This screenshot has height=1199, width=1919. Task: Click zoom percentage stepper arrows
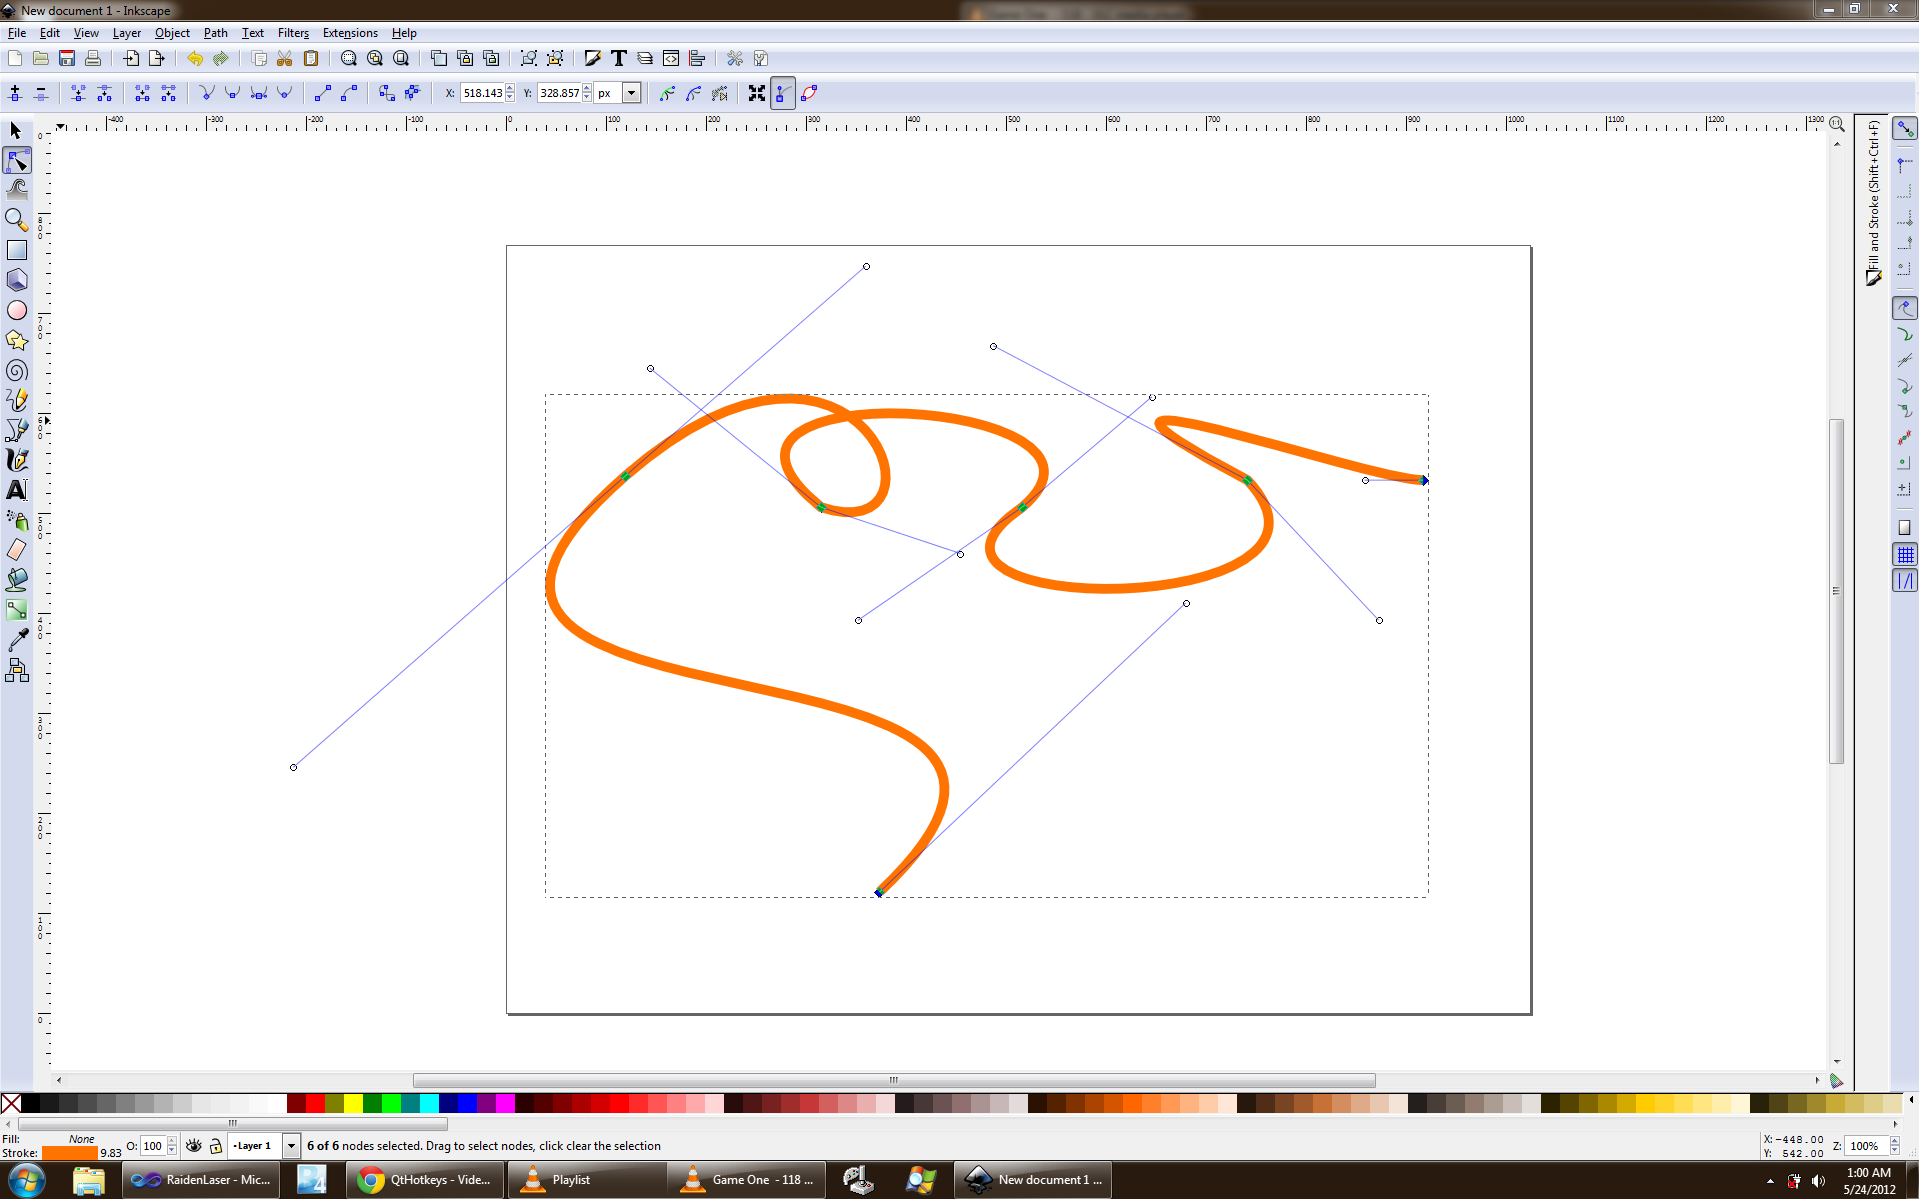click(1894, 1146)
